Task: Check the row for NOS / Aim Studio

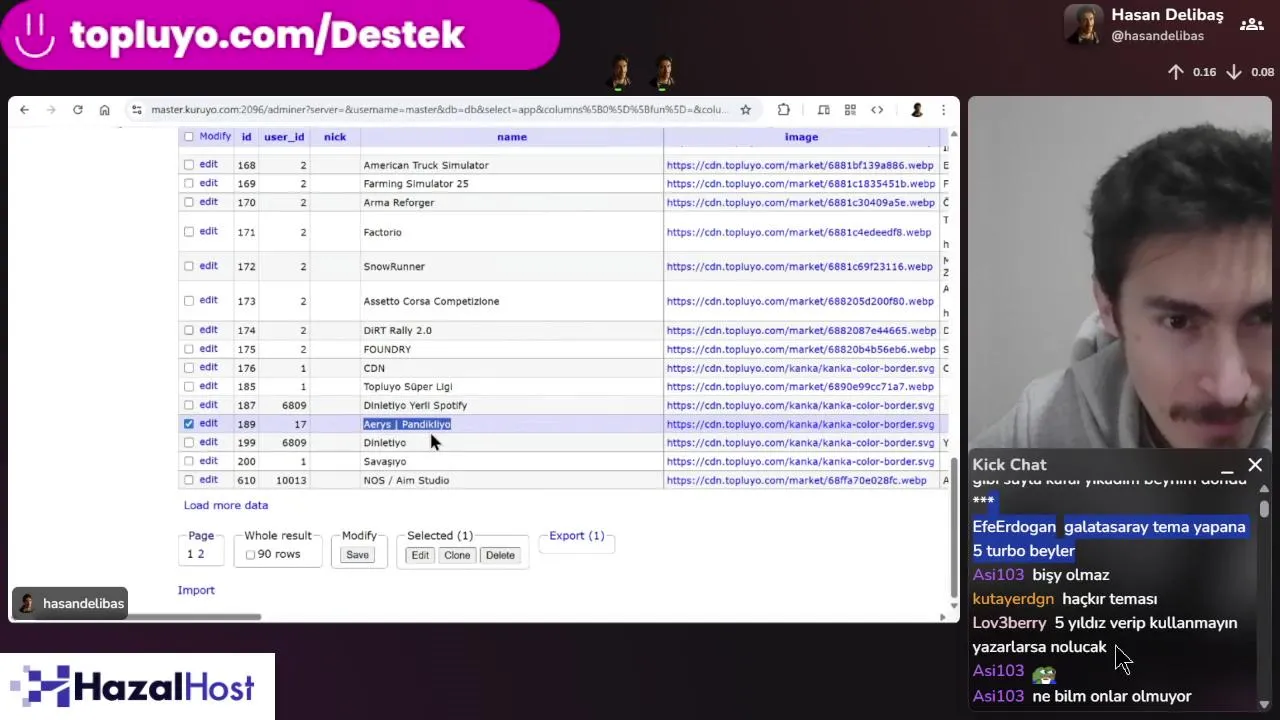Action: point(189,480)
